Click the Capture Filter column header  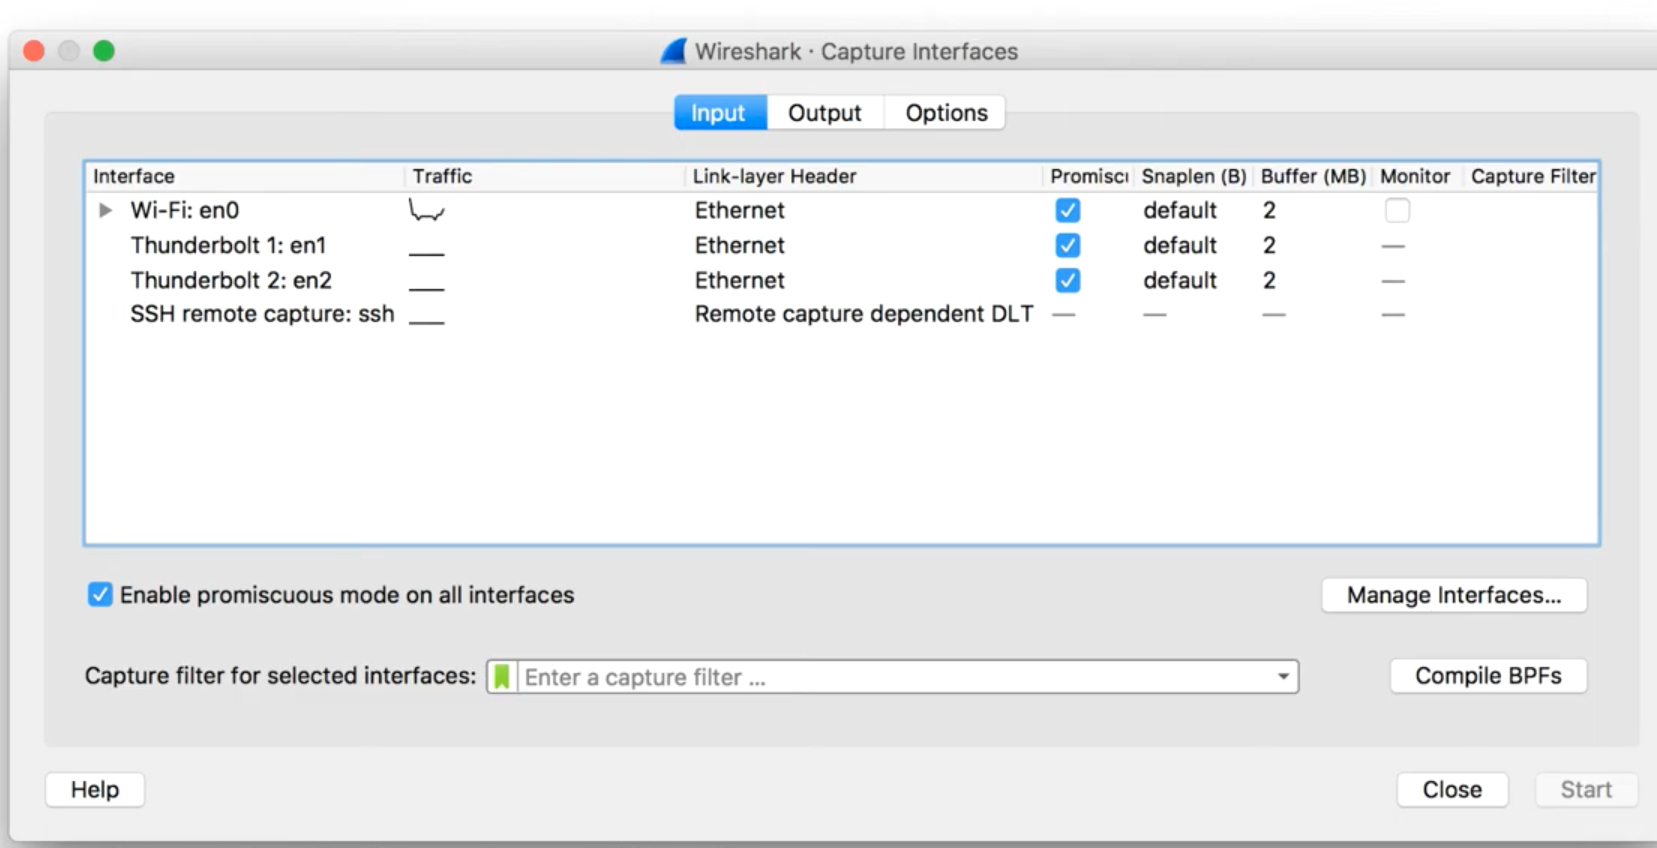click(1533, 176)
